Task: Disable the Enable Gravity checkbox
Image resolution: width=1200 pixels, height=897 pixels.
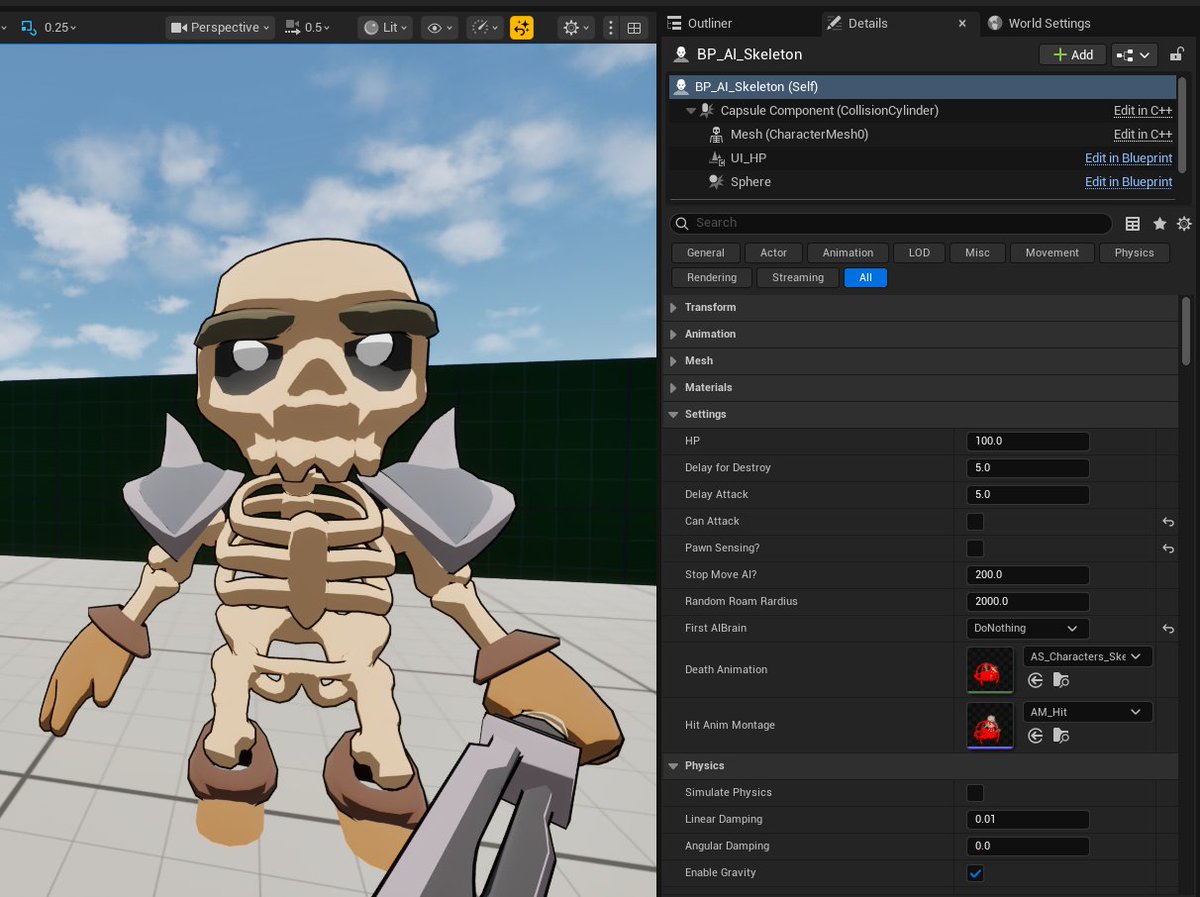Action: coord(974,872)
